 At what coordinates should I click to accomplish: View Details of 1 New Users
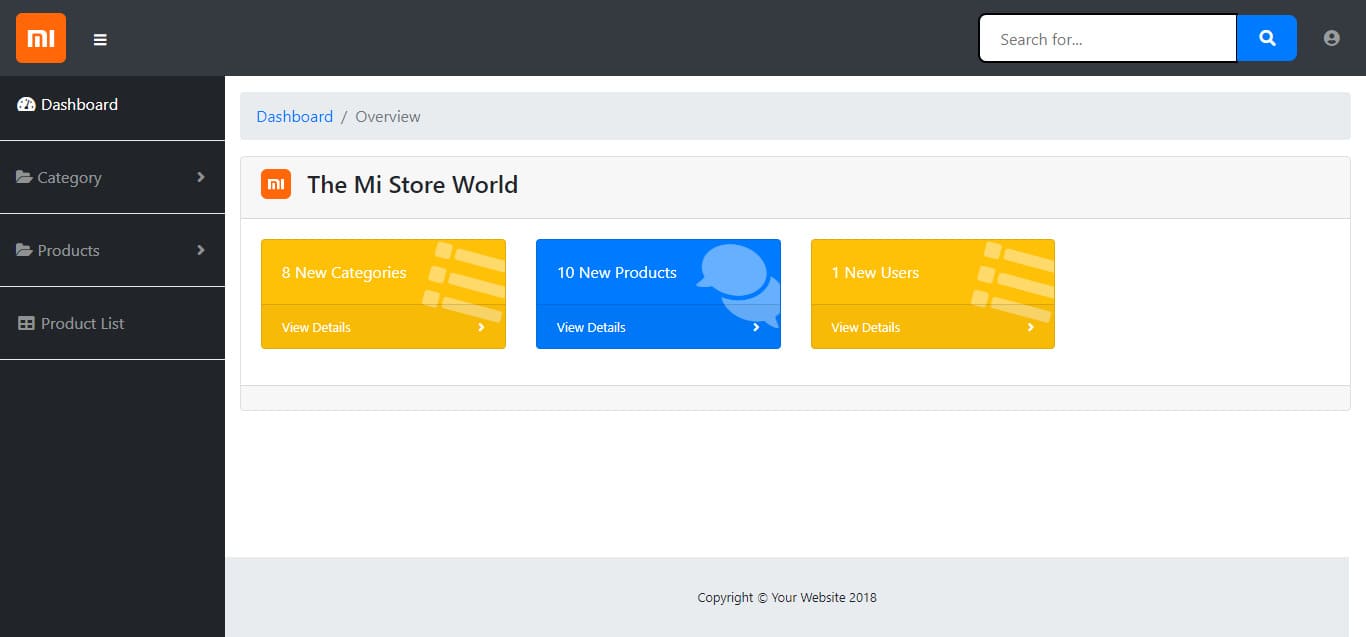[x=865, y=327]
